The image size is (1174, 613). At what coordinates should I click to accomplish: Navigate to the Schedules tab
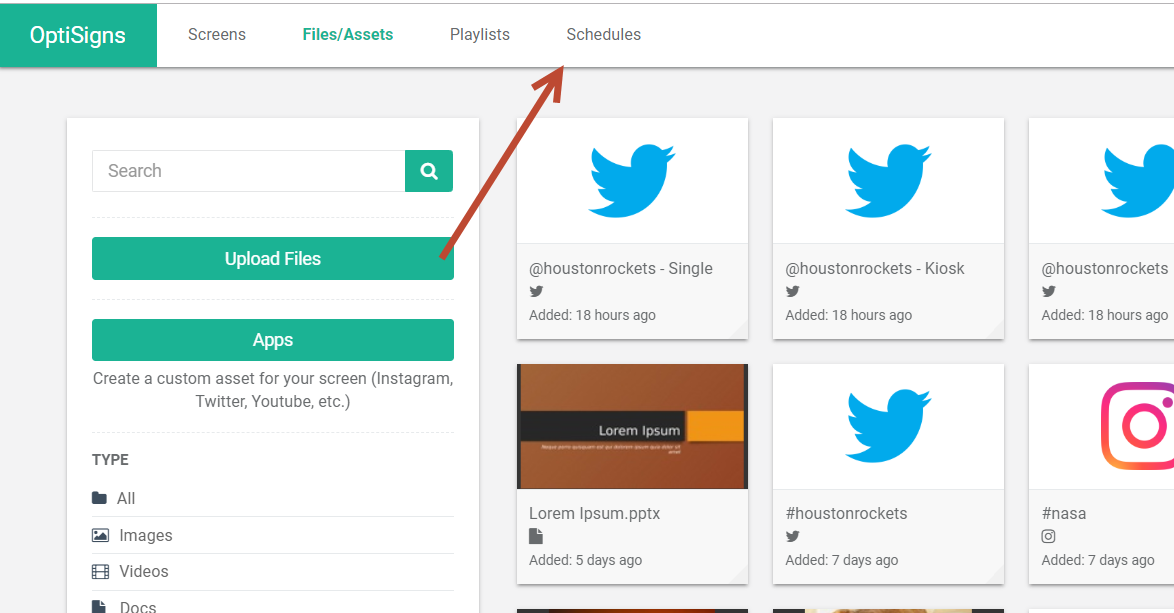point(603,34)
